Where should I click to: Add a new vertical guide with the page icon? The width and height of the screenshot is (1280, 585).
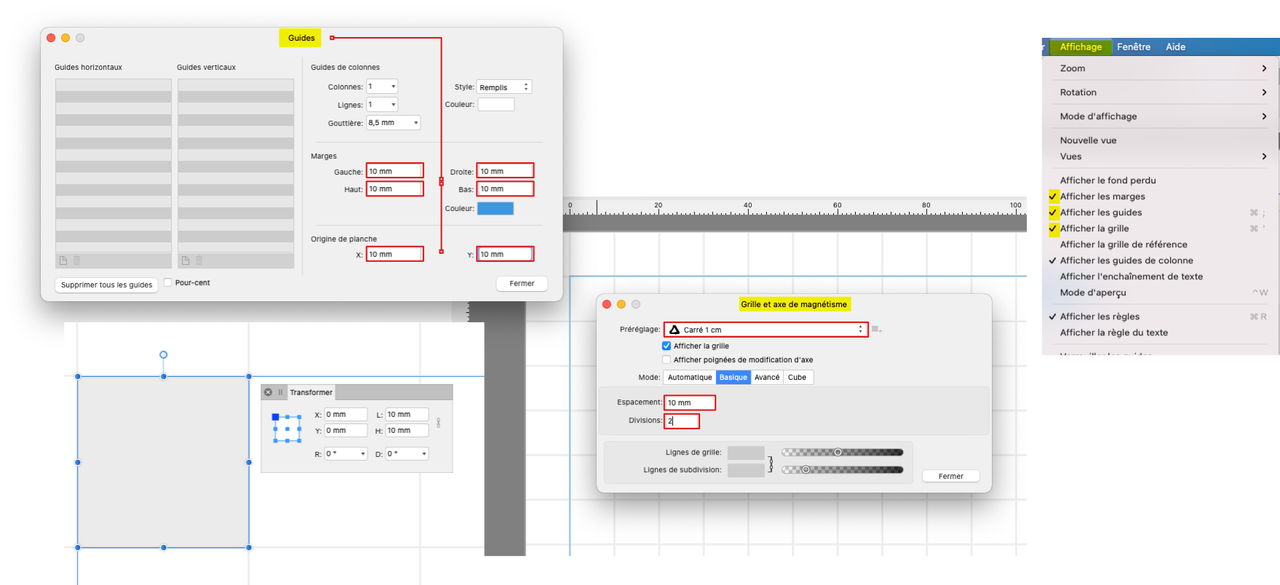coord(185,260)
